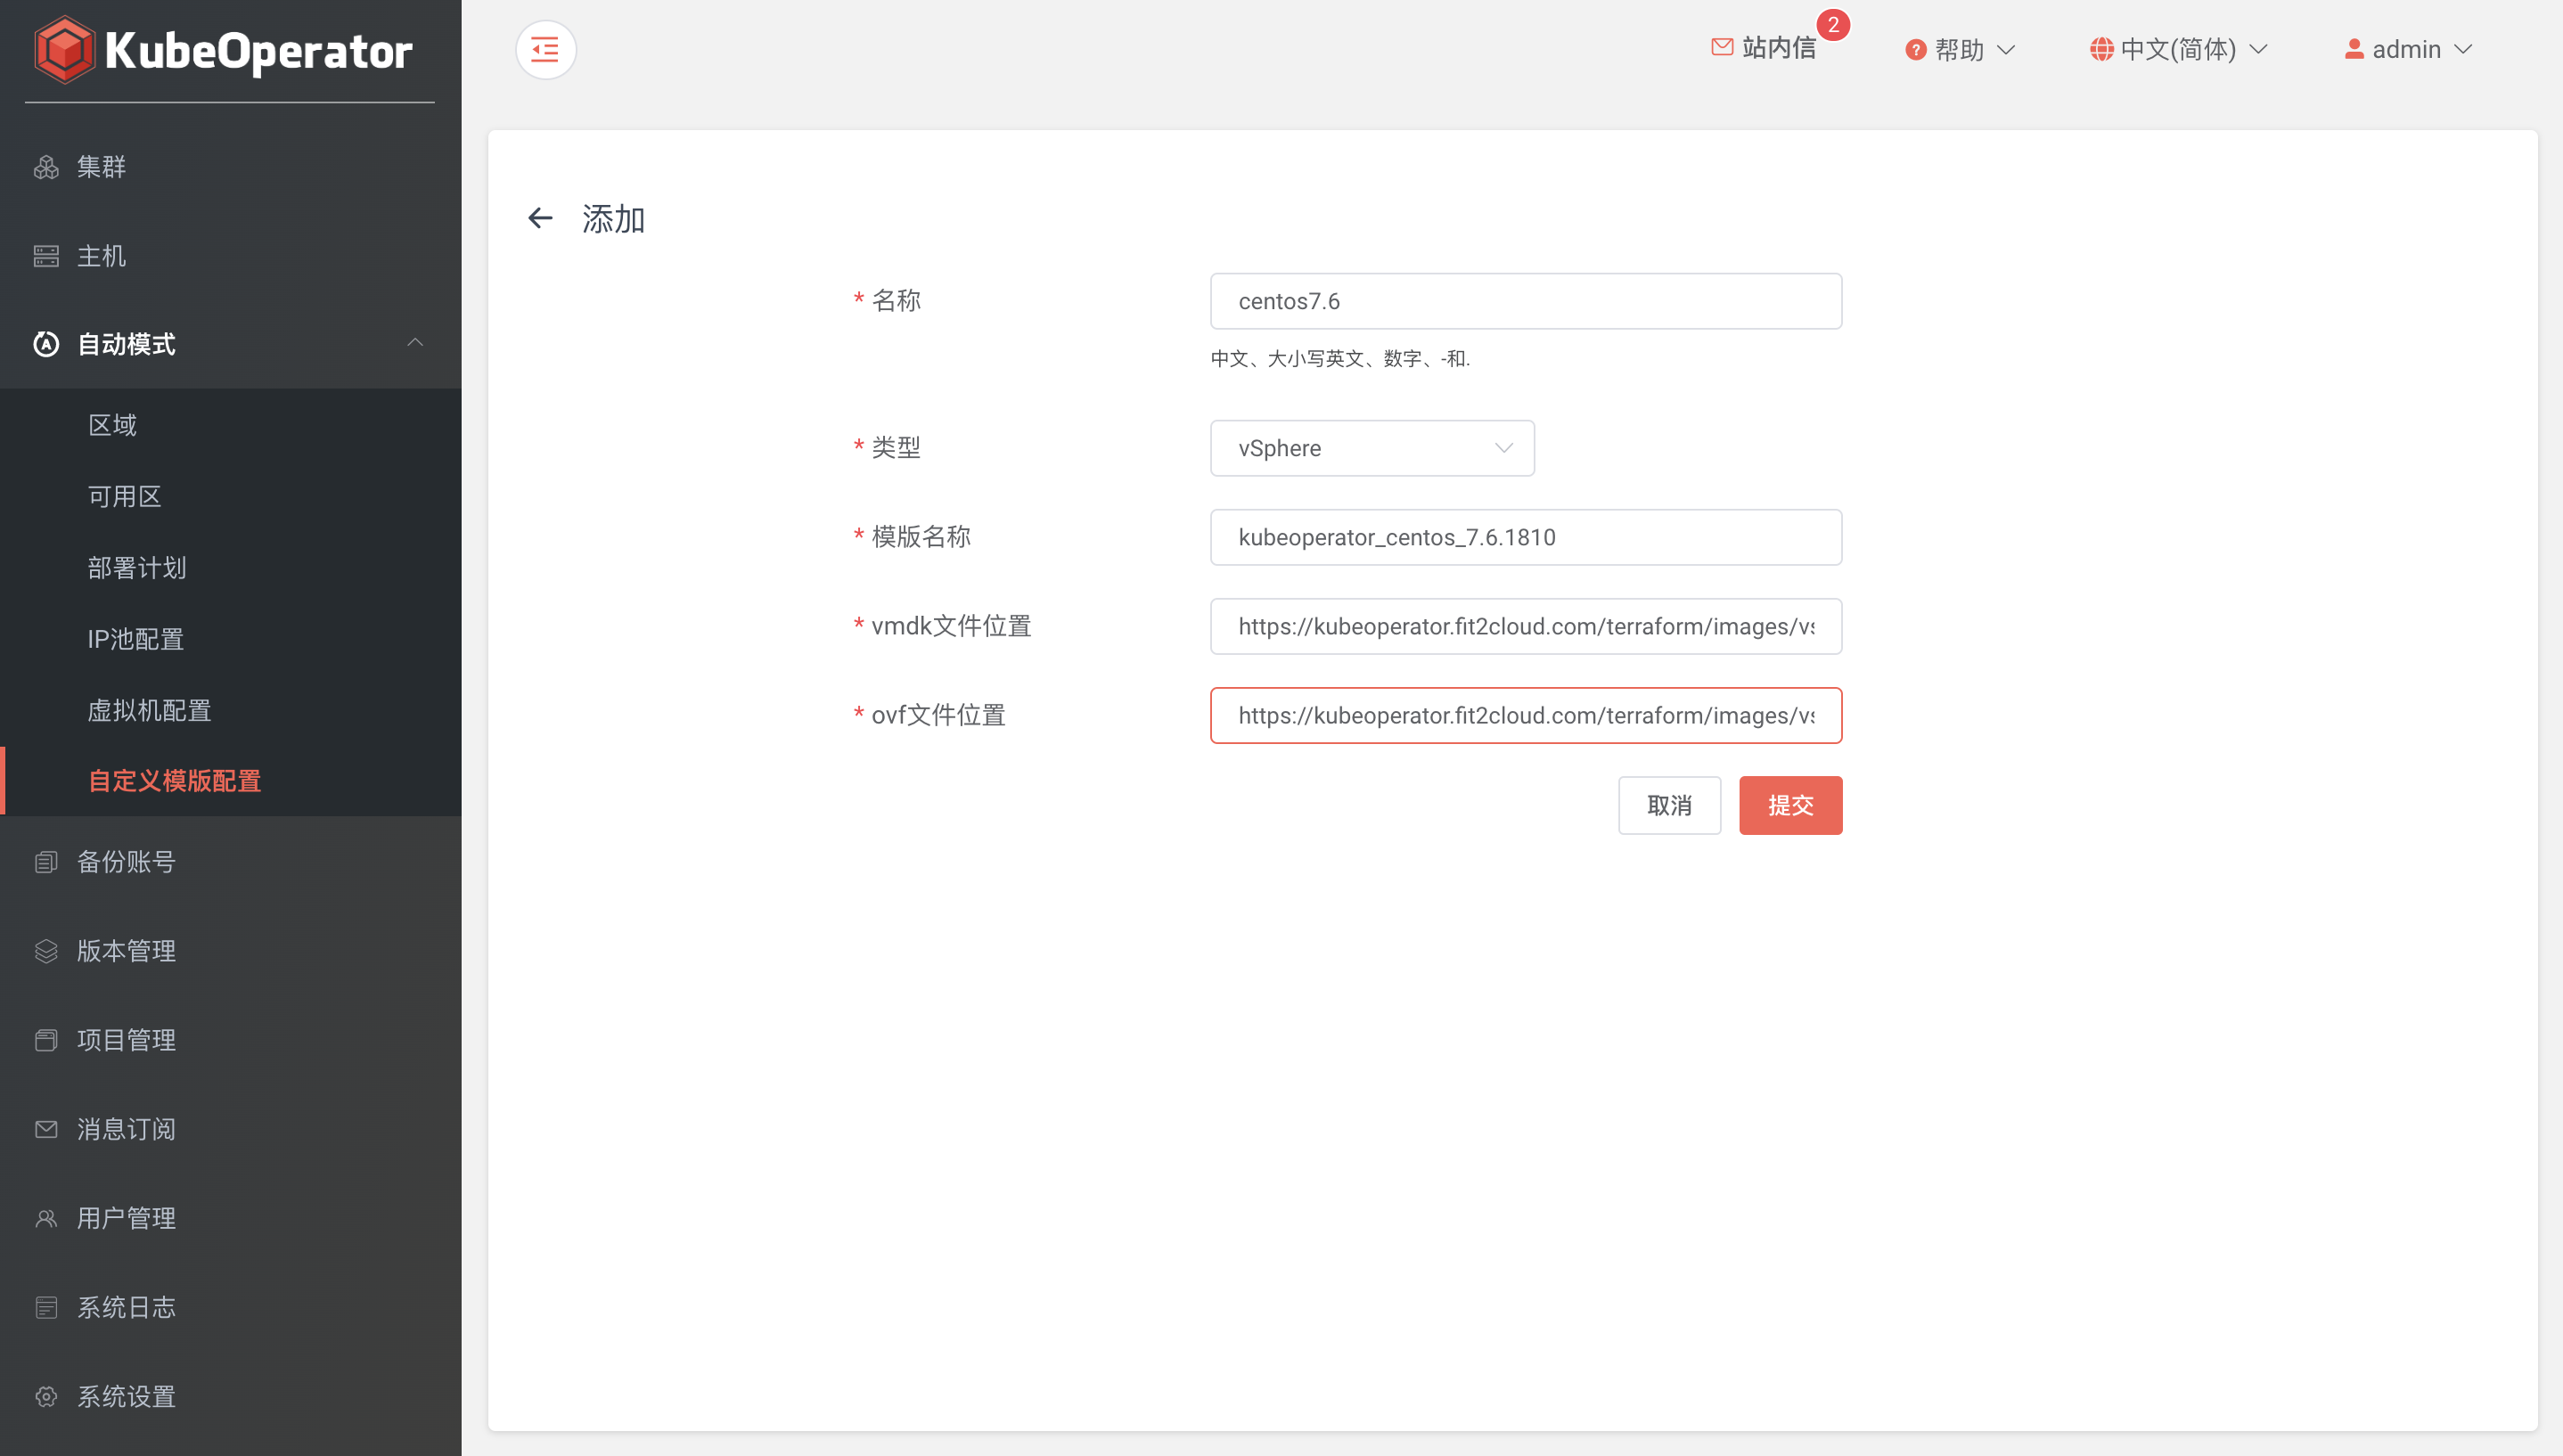Image resolution: width=2563 pixels, height=1456 pixels.
Task: Click the 类型 field label
Action: (896, 447)
